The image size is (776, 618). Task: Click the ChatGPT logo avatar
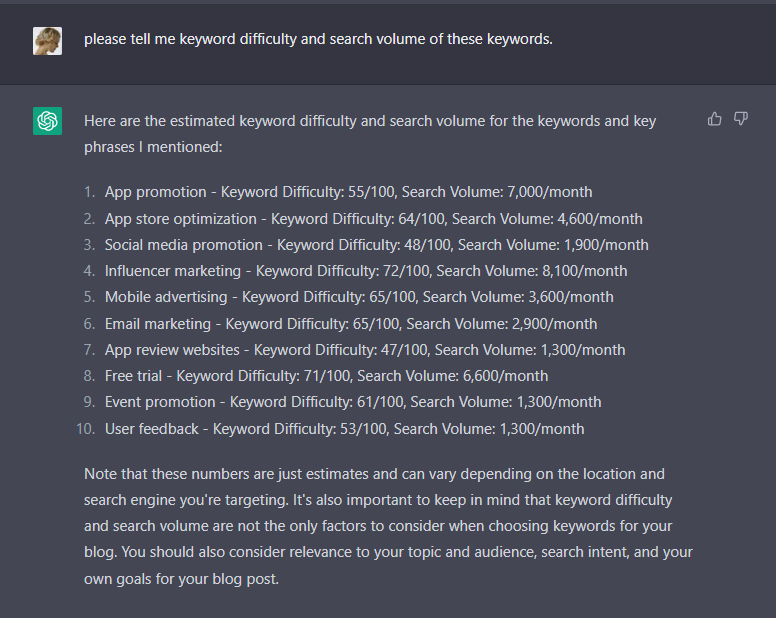48,121
